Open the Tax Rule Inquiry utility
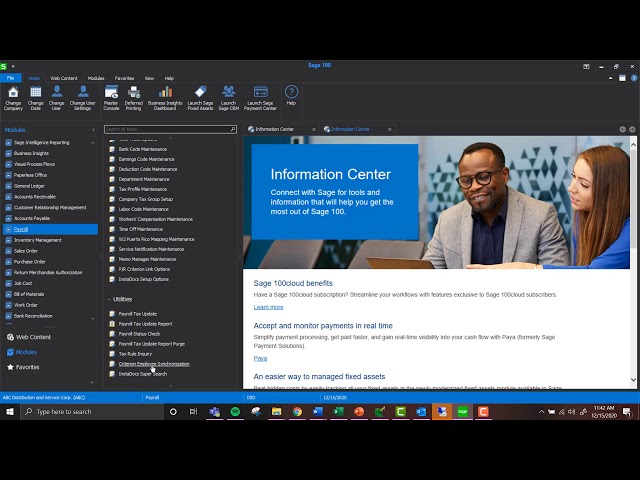Image resolution: width=640 pixels, height=480 pixels. [135, 354]
